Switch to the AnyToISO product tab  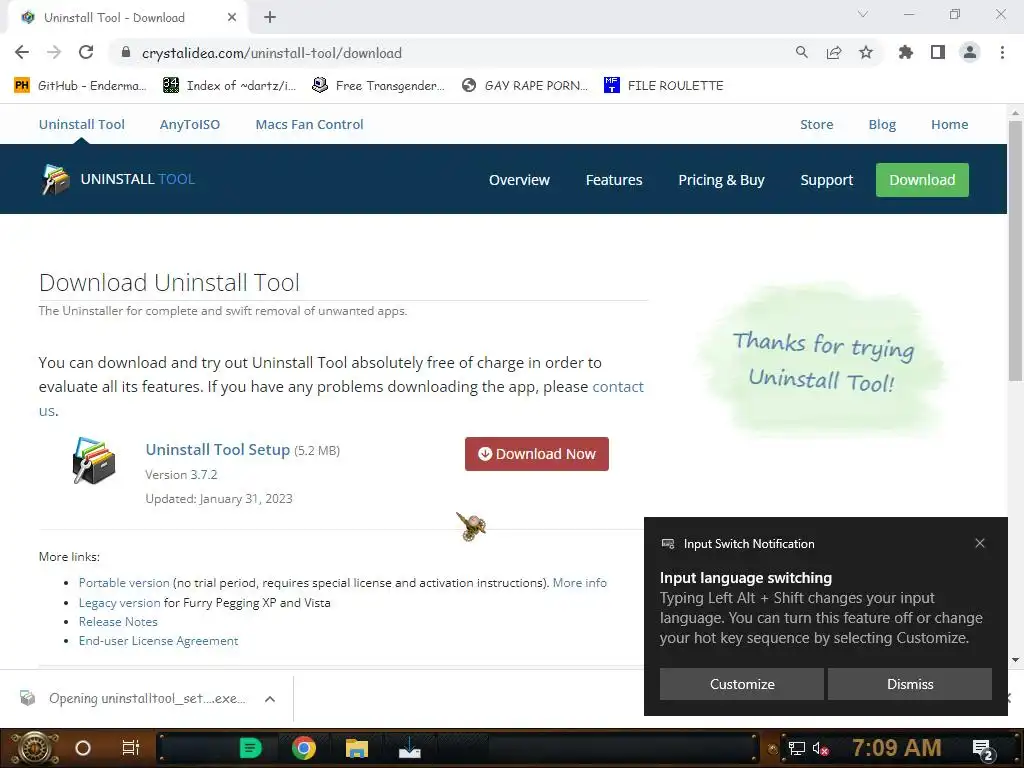point(190,124)
